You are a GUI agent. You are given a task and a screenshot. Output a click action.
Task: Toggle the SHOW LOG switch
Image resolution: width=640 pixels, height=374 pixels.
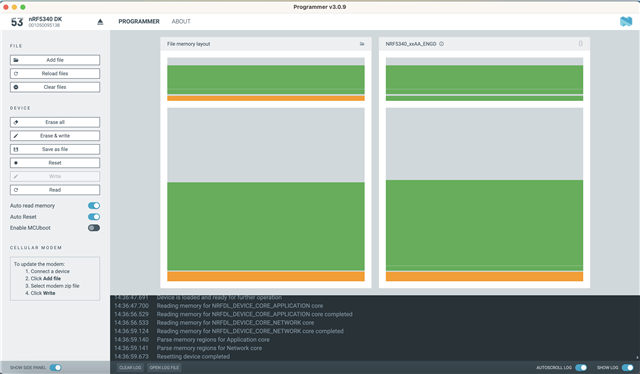click(627, 367)
